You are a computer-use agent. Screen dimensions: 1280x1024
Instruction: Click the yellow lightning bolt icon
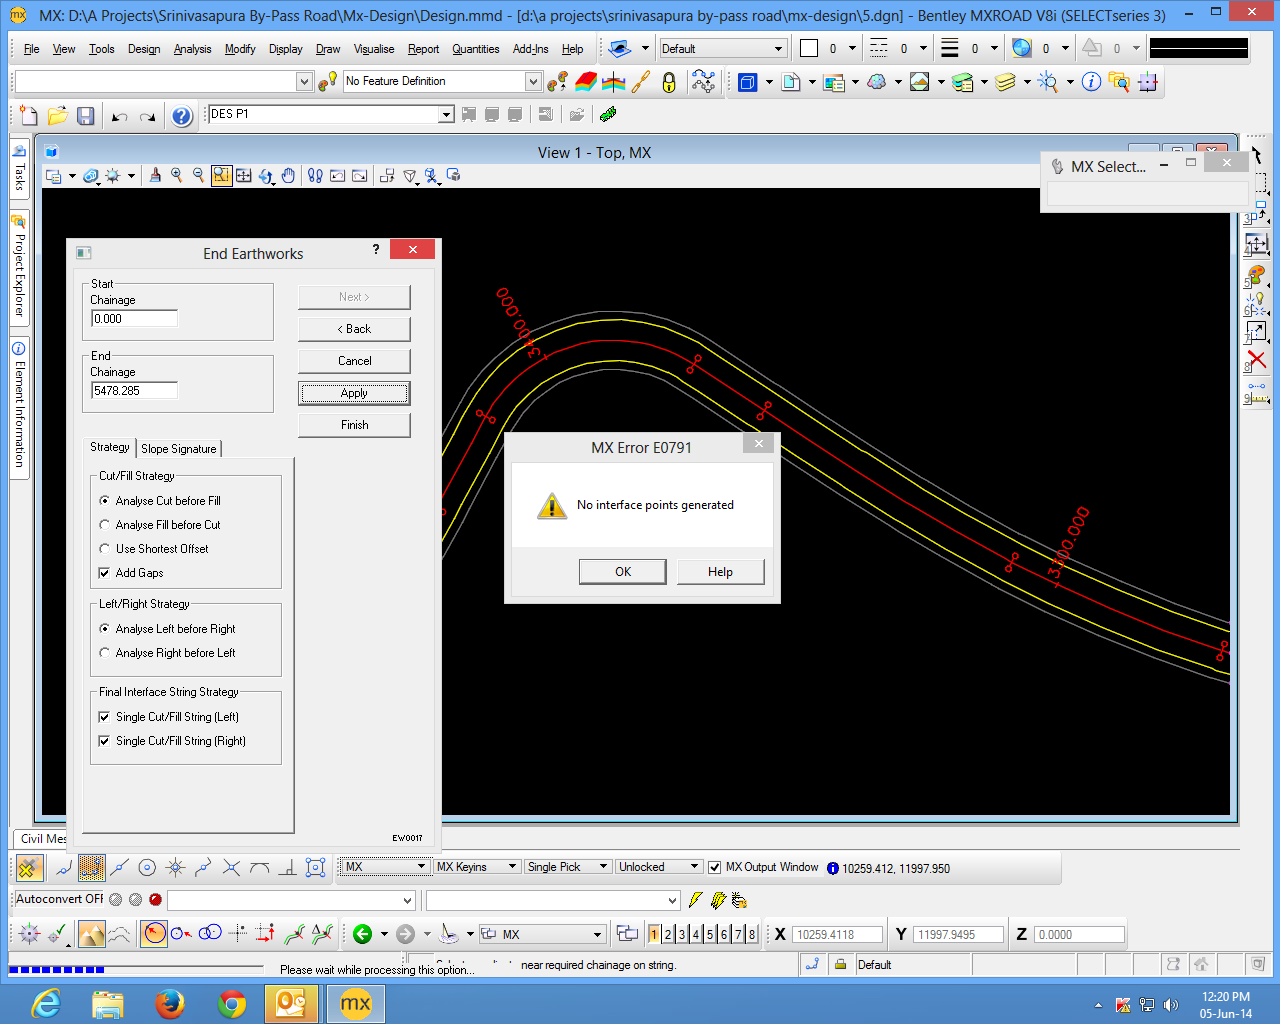696,900
